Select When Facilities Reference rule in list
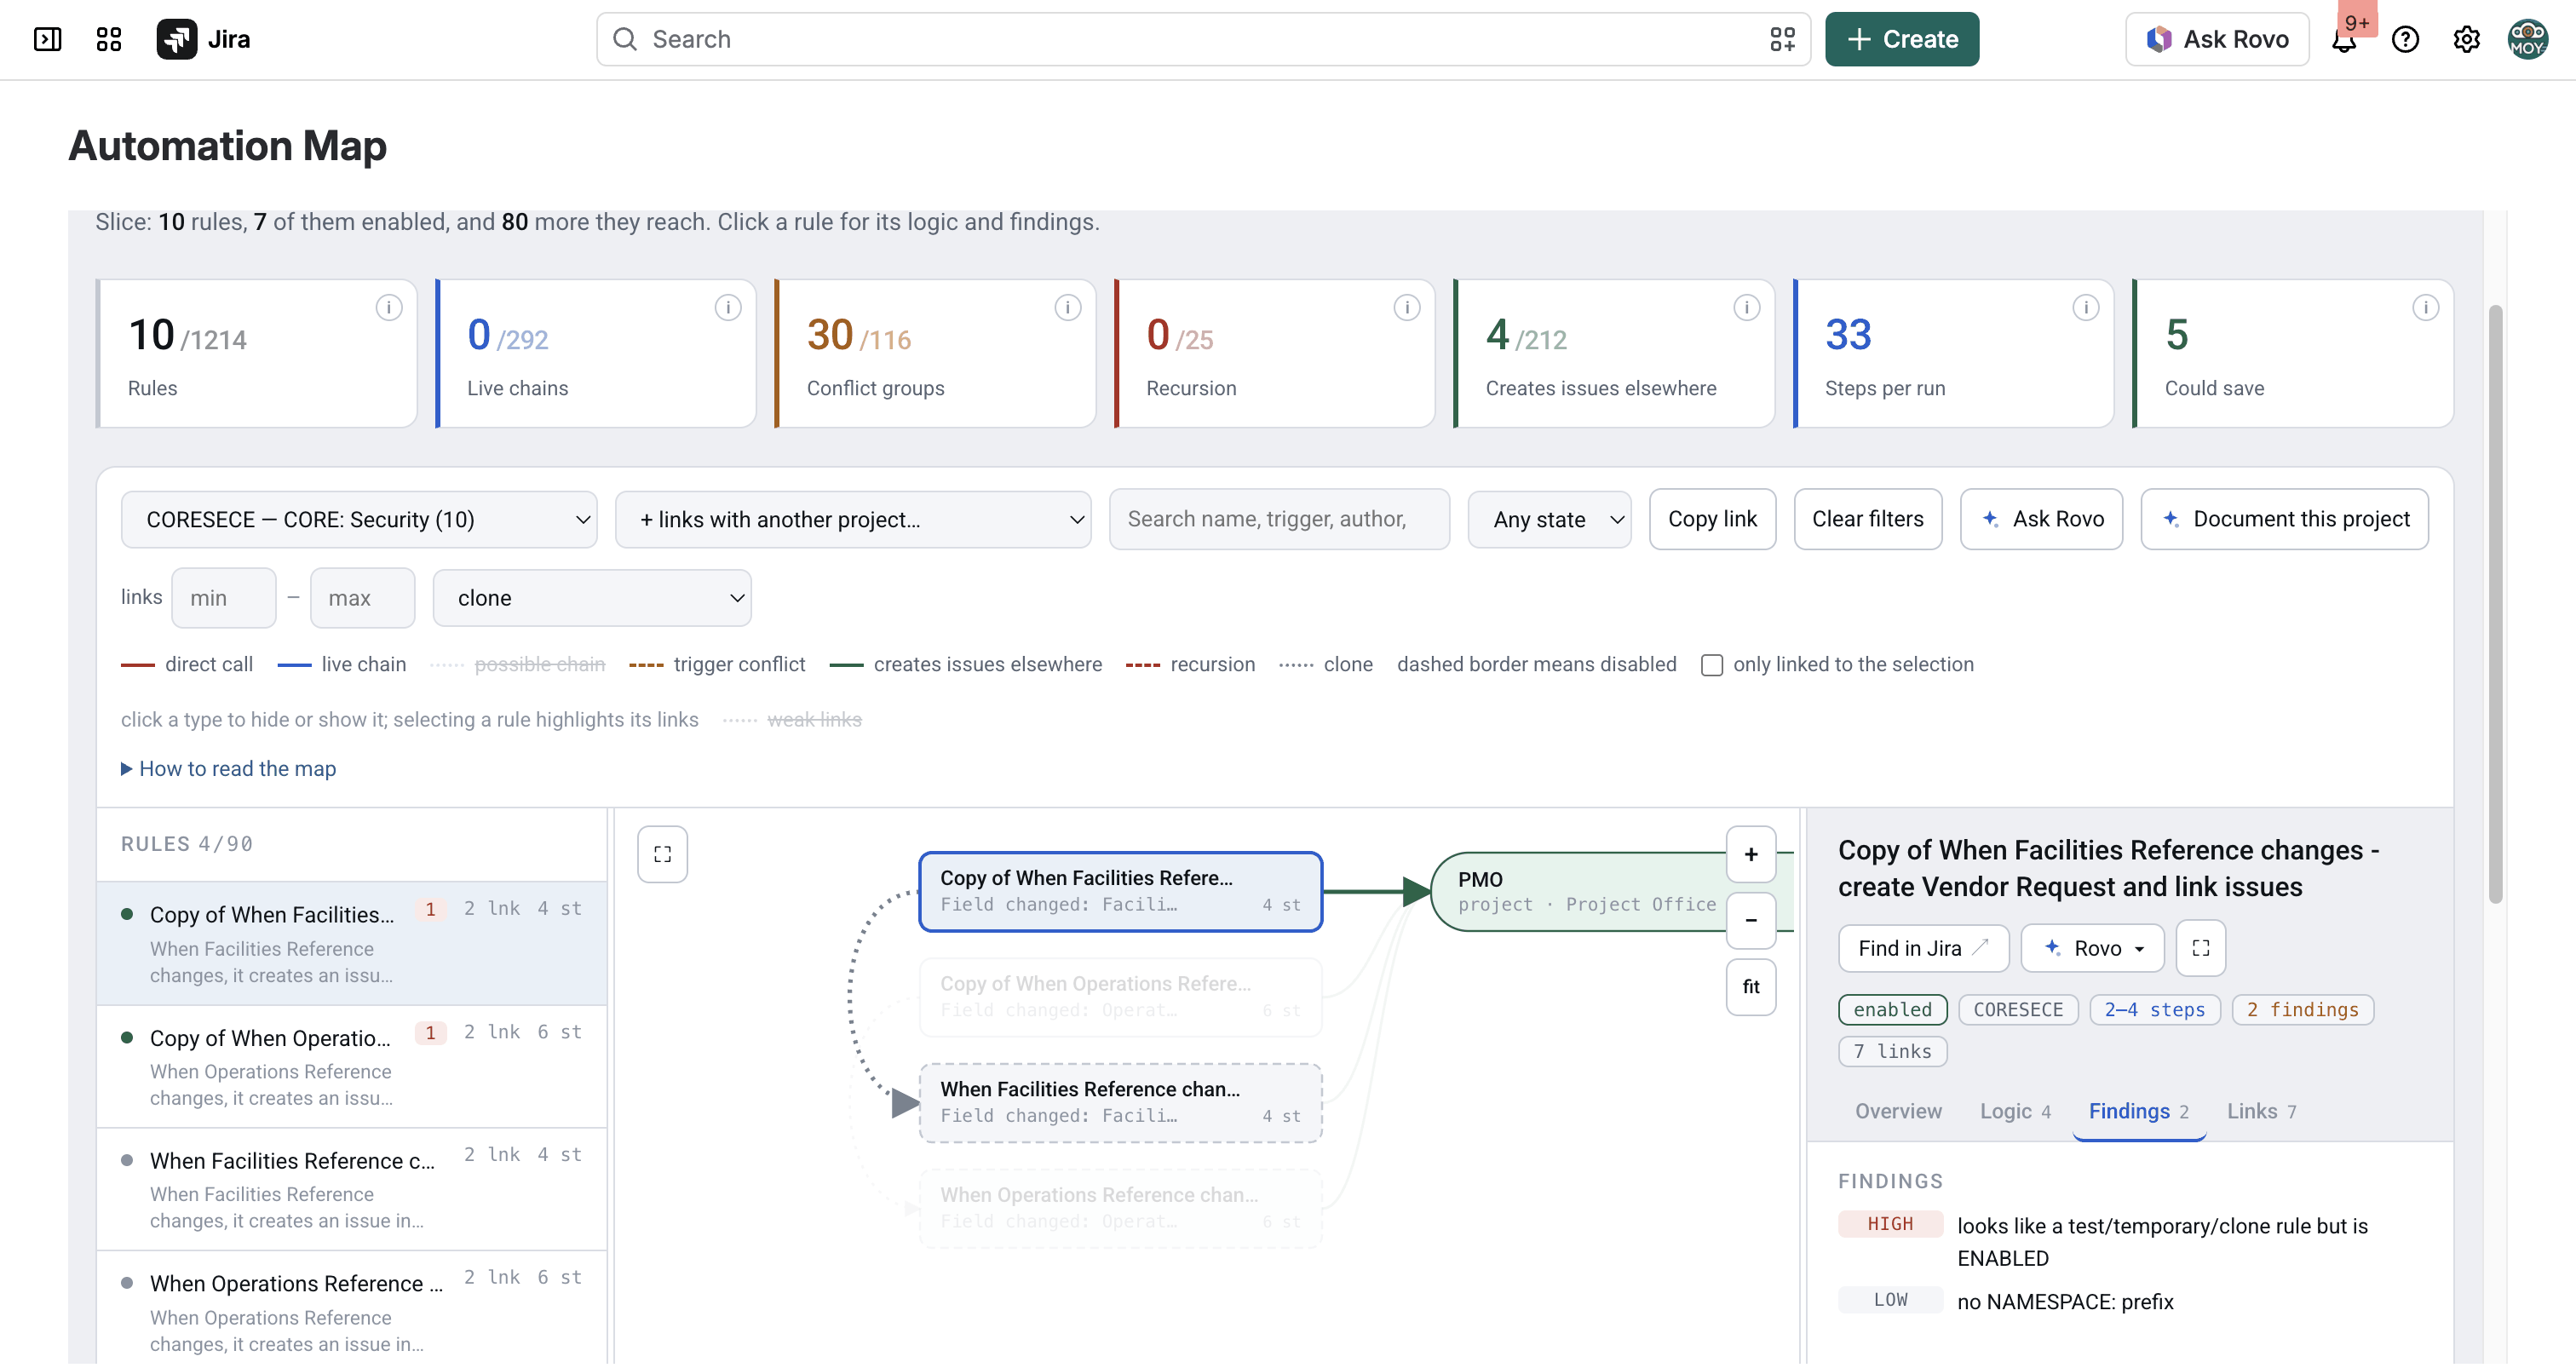 coord(352,1190)
